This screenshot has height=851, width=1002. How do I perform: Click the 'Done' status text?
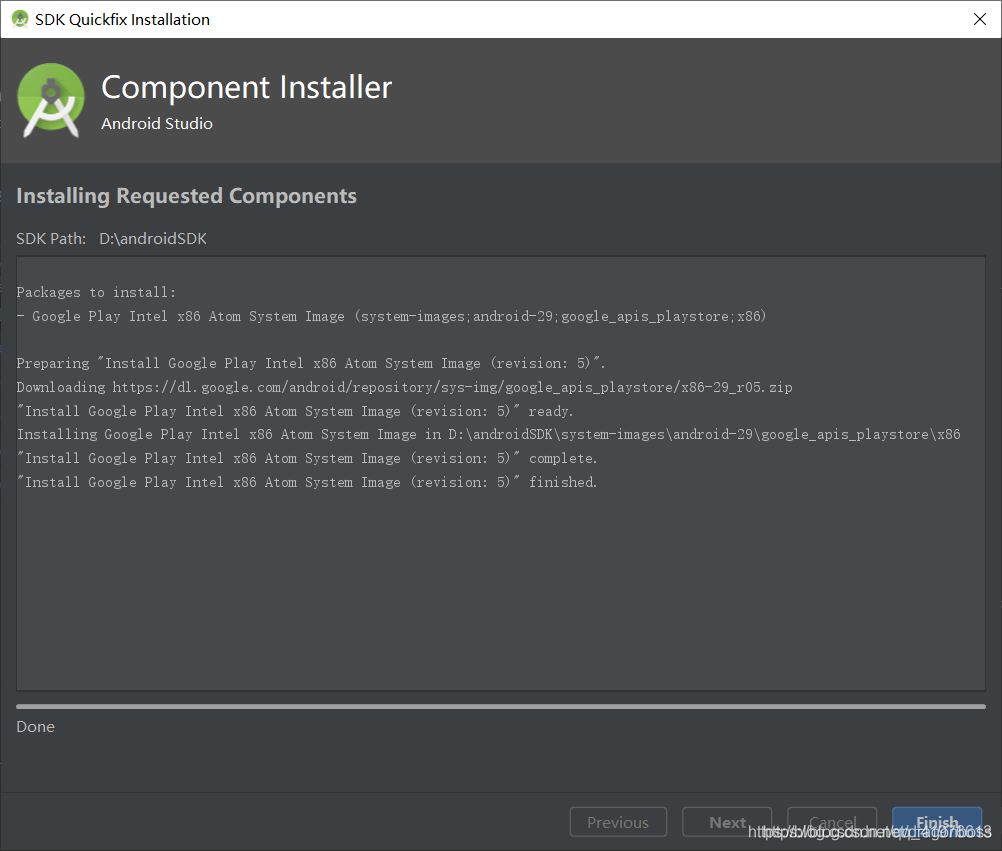tap(35, 727)
